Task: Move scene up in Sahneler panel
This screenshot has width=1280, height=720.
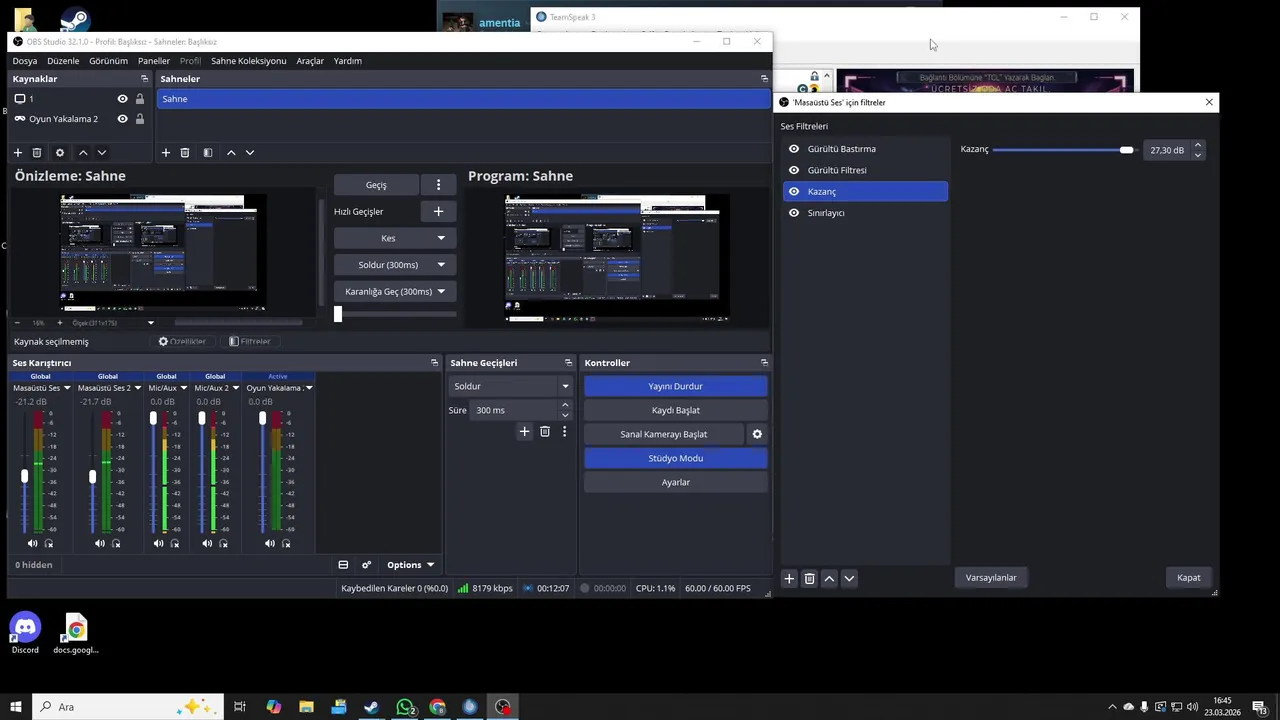Action: click(231, 152)
